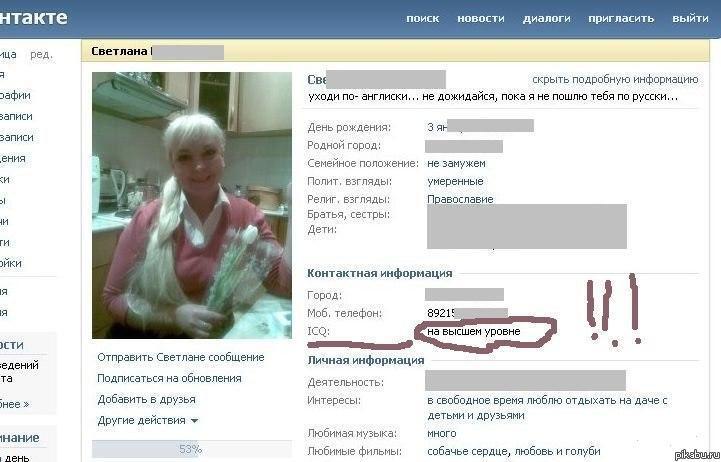Collapse details via скрыть подробную информацию
Screen dimensions: 721x462
coord(614,79)
